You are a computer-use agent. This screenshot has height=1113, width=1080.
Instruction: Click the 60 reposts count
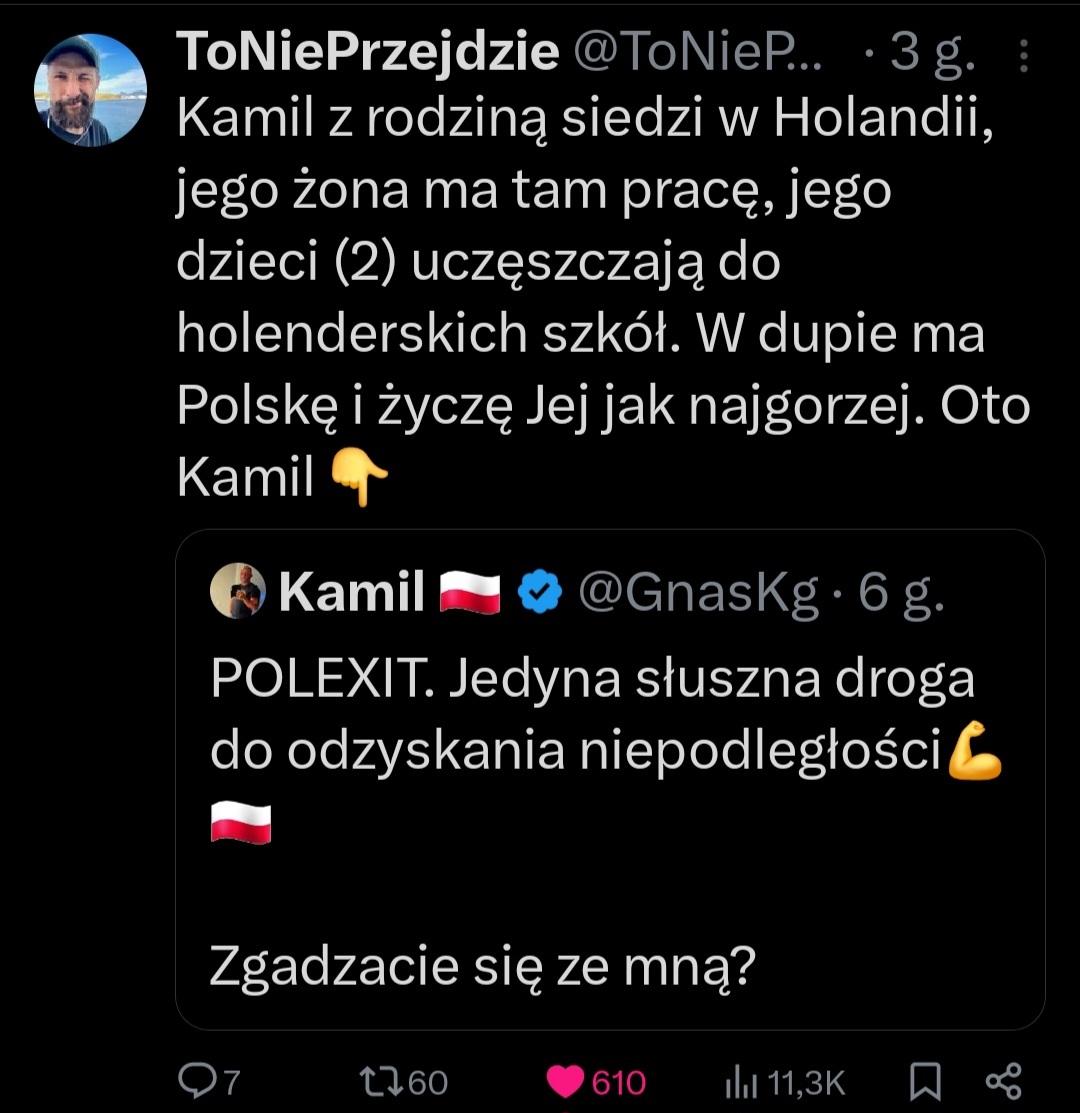click(428, 1082)
